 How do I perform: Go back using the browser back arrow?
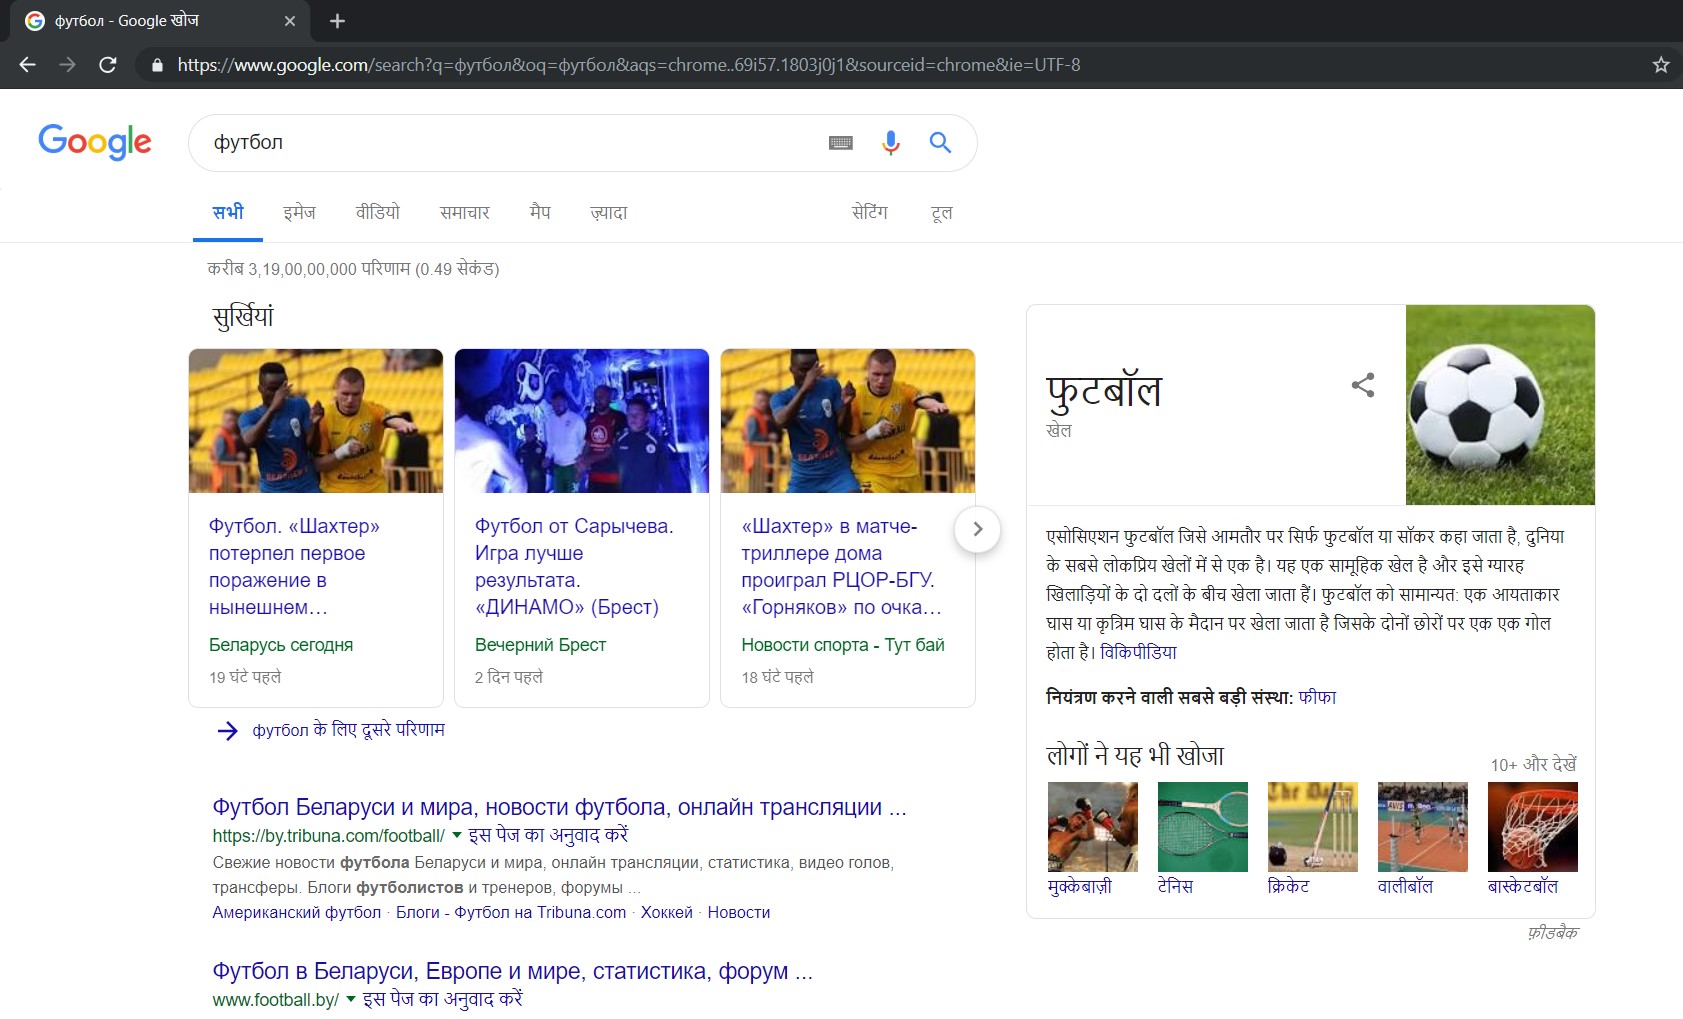(x=27, y=65)
